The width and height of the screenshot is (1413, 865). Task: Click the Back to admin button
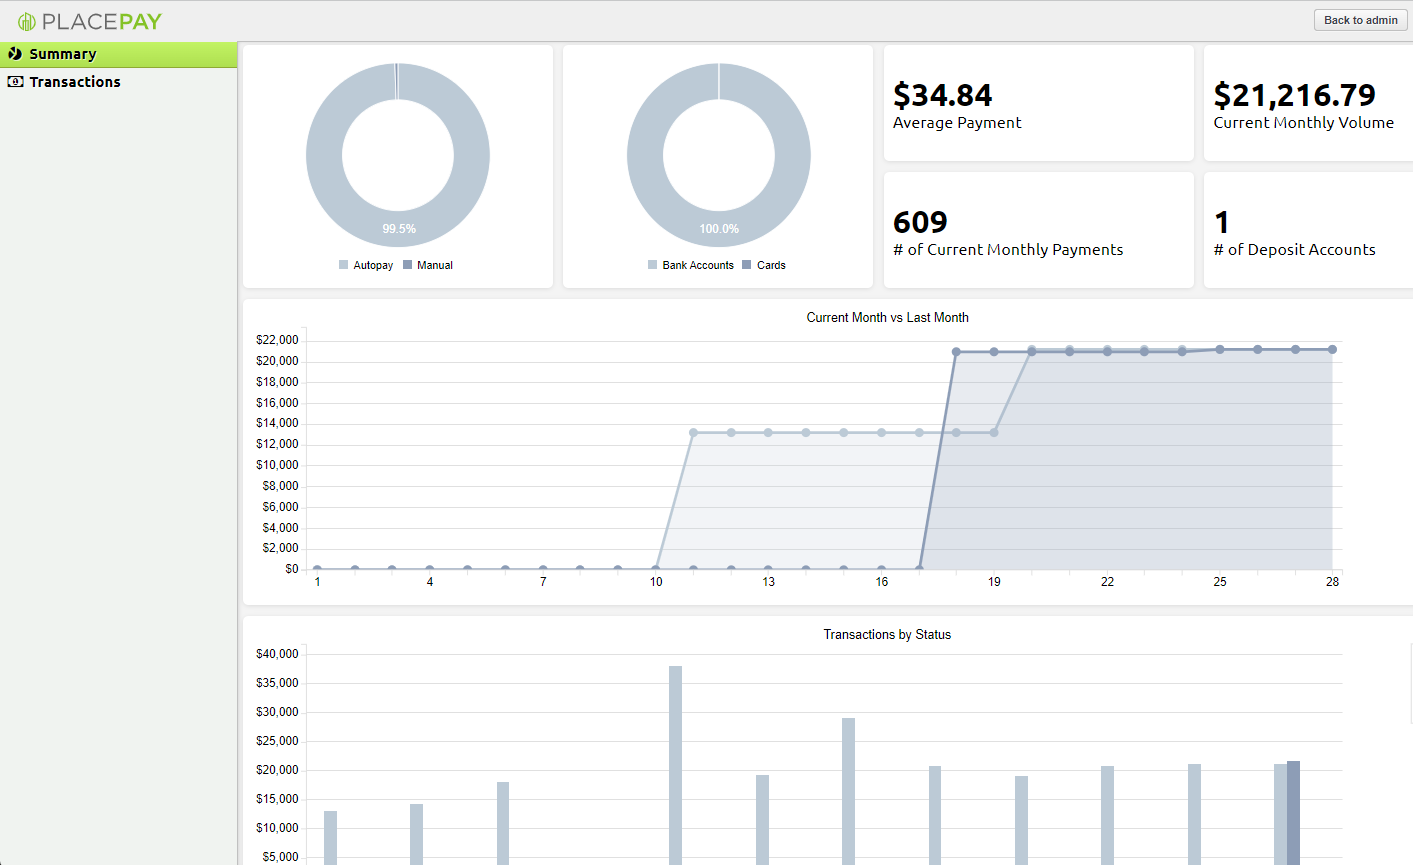(1360, 20)
